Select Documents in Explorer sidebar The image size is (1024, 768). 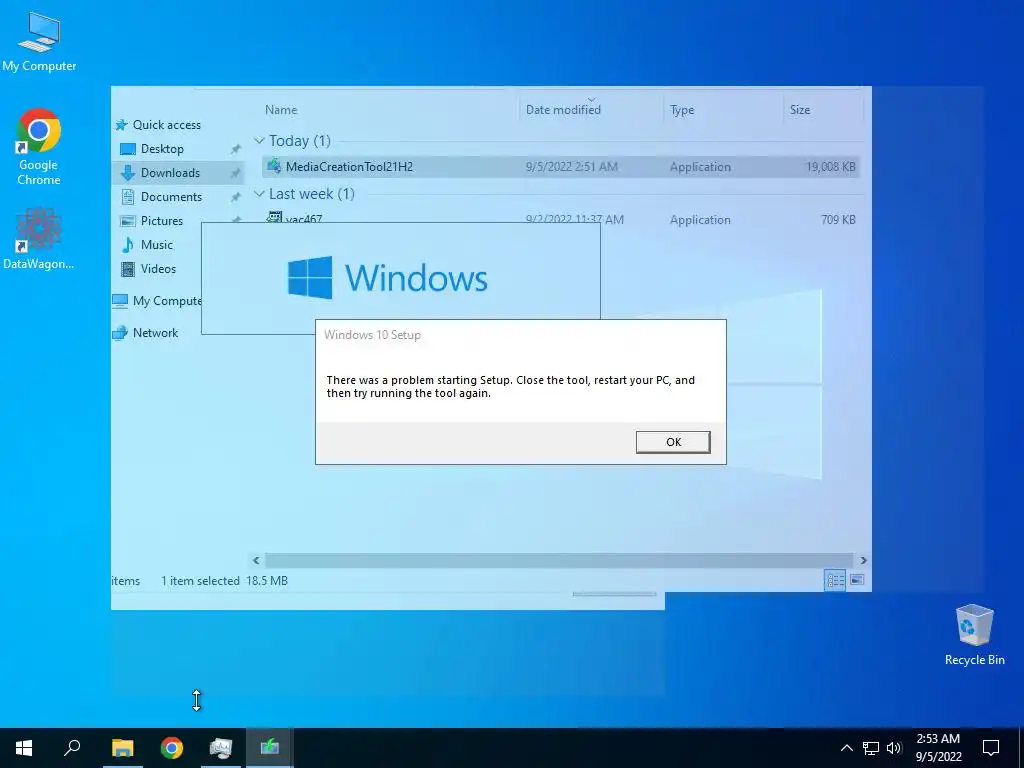point(171,197)
